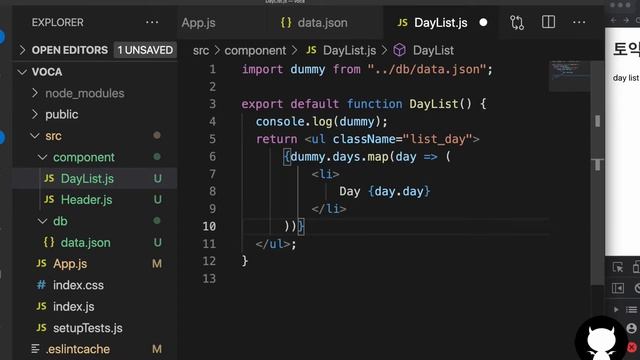This screenshot has height=360, width=640.
Task: Click the unsaved dot on DayList.js tab
Action: pos(483,22)
